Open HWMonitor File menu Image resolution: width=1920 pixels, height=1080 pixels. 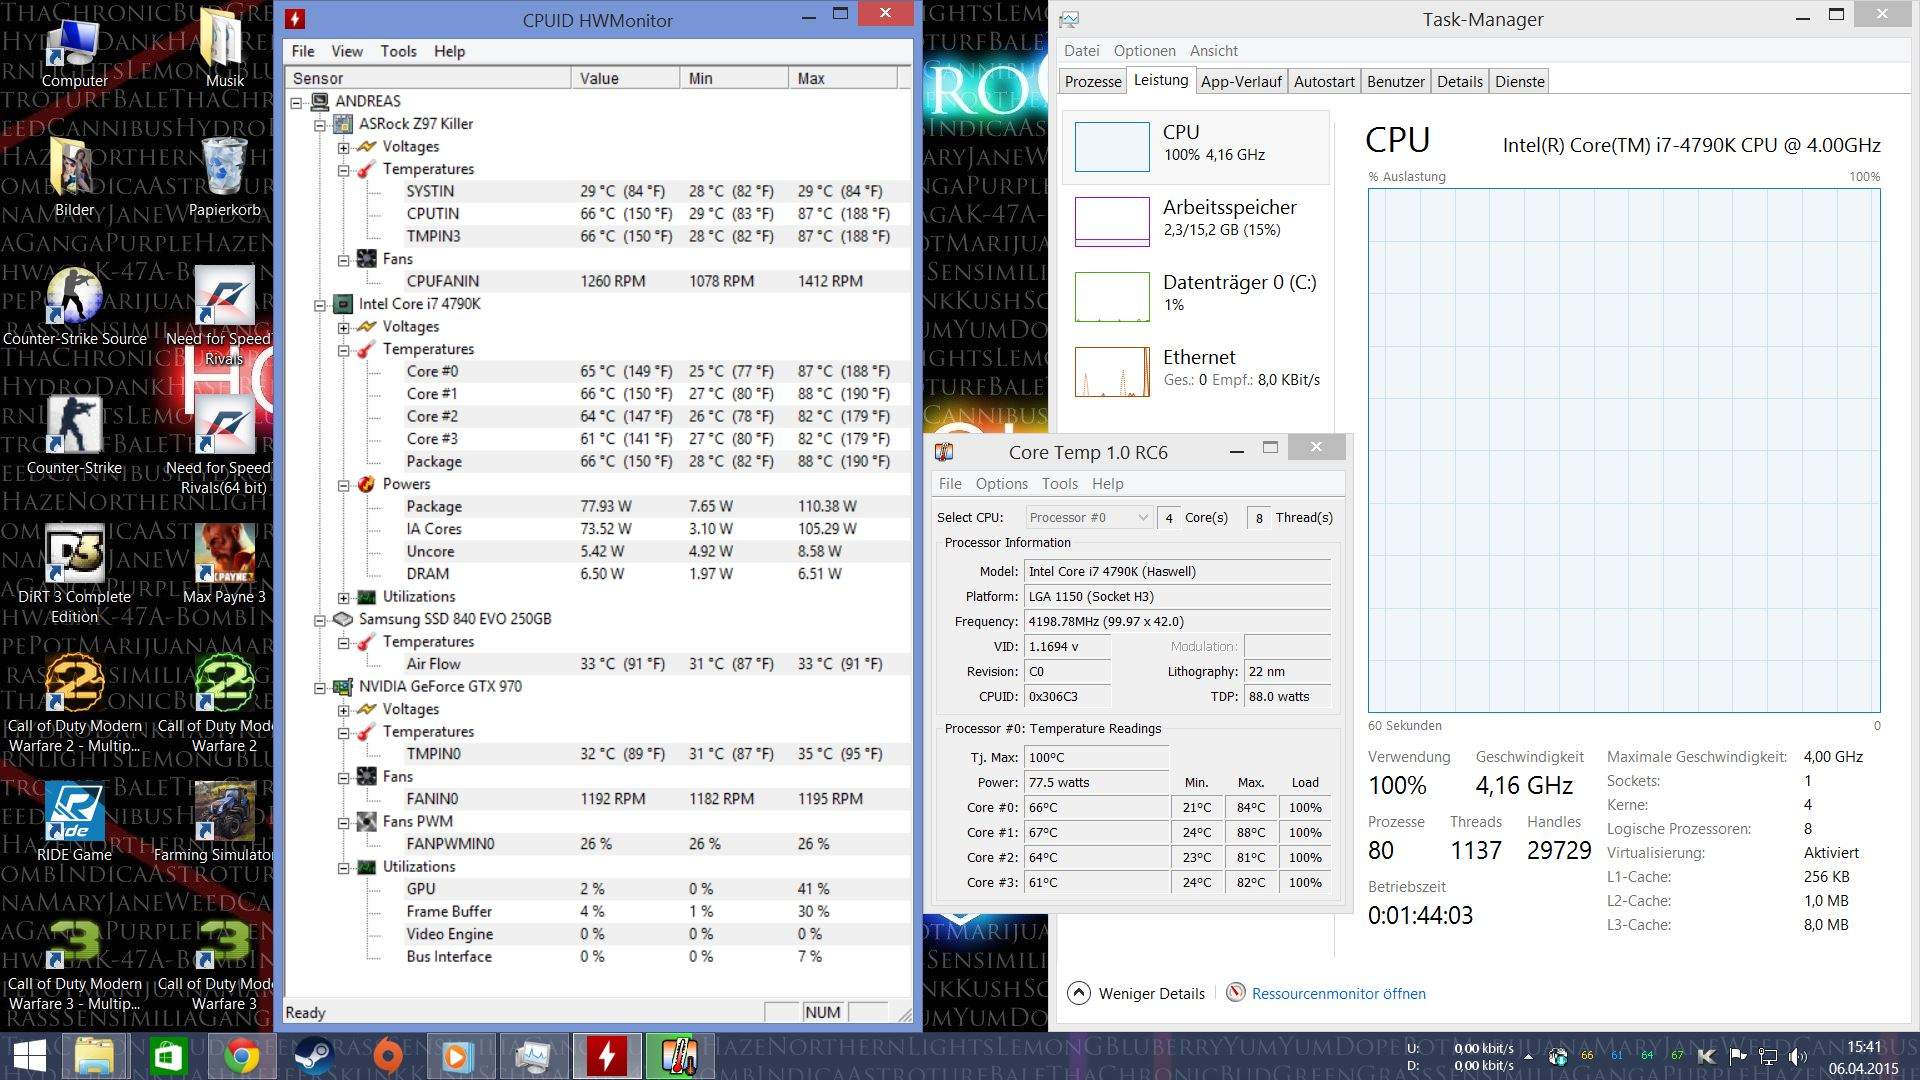(x=303, y=51)
